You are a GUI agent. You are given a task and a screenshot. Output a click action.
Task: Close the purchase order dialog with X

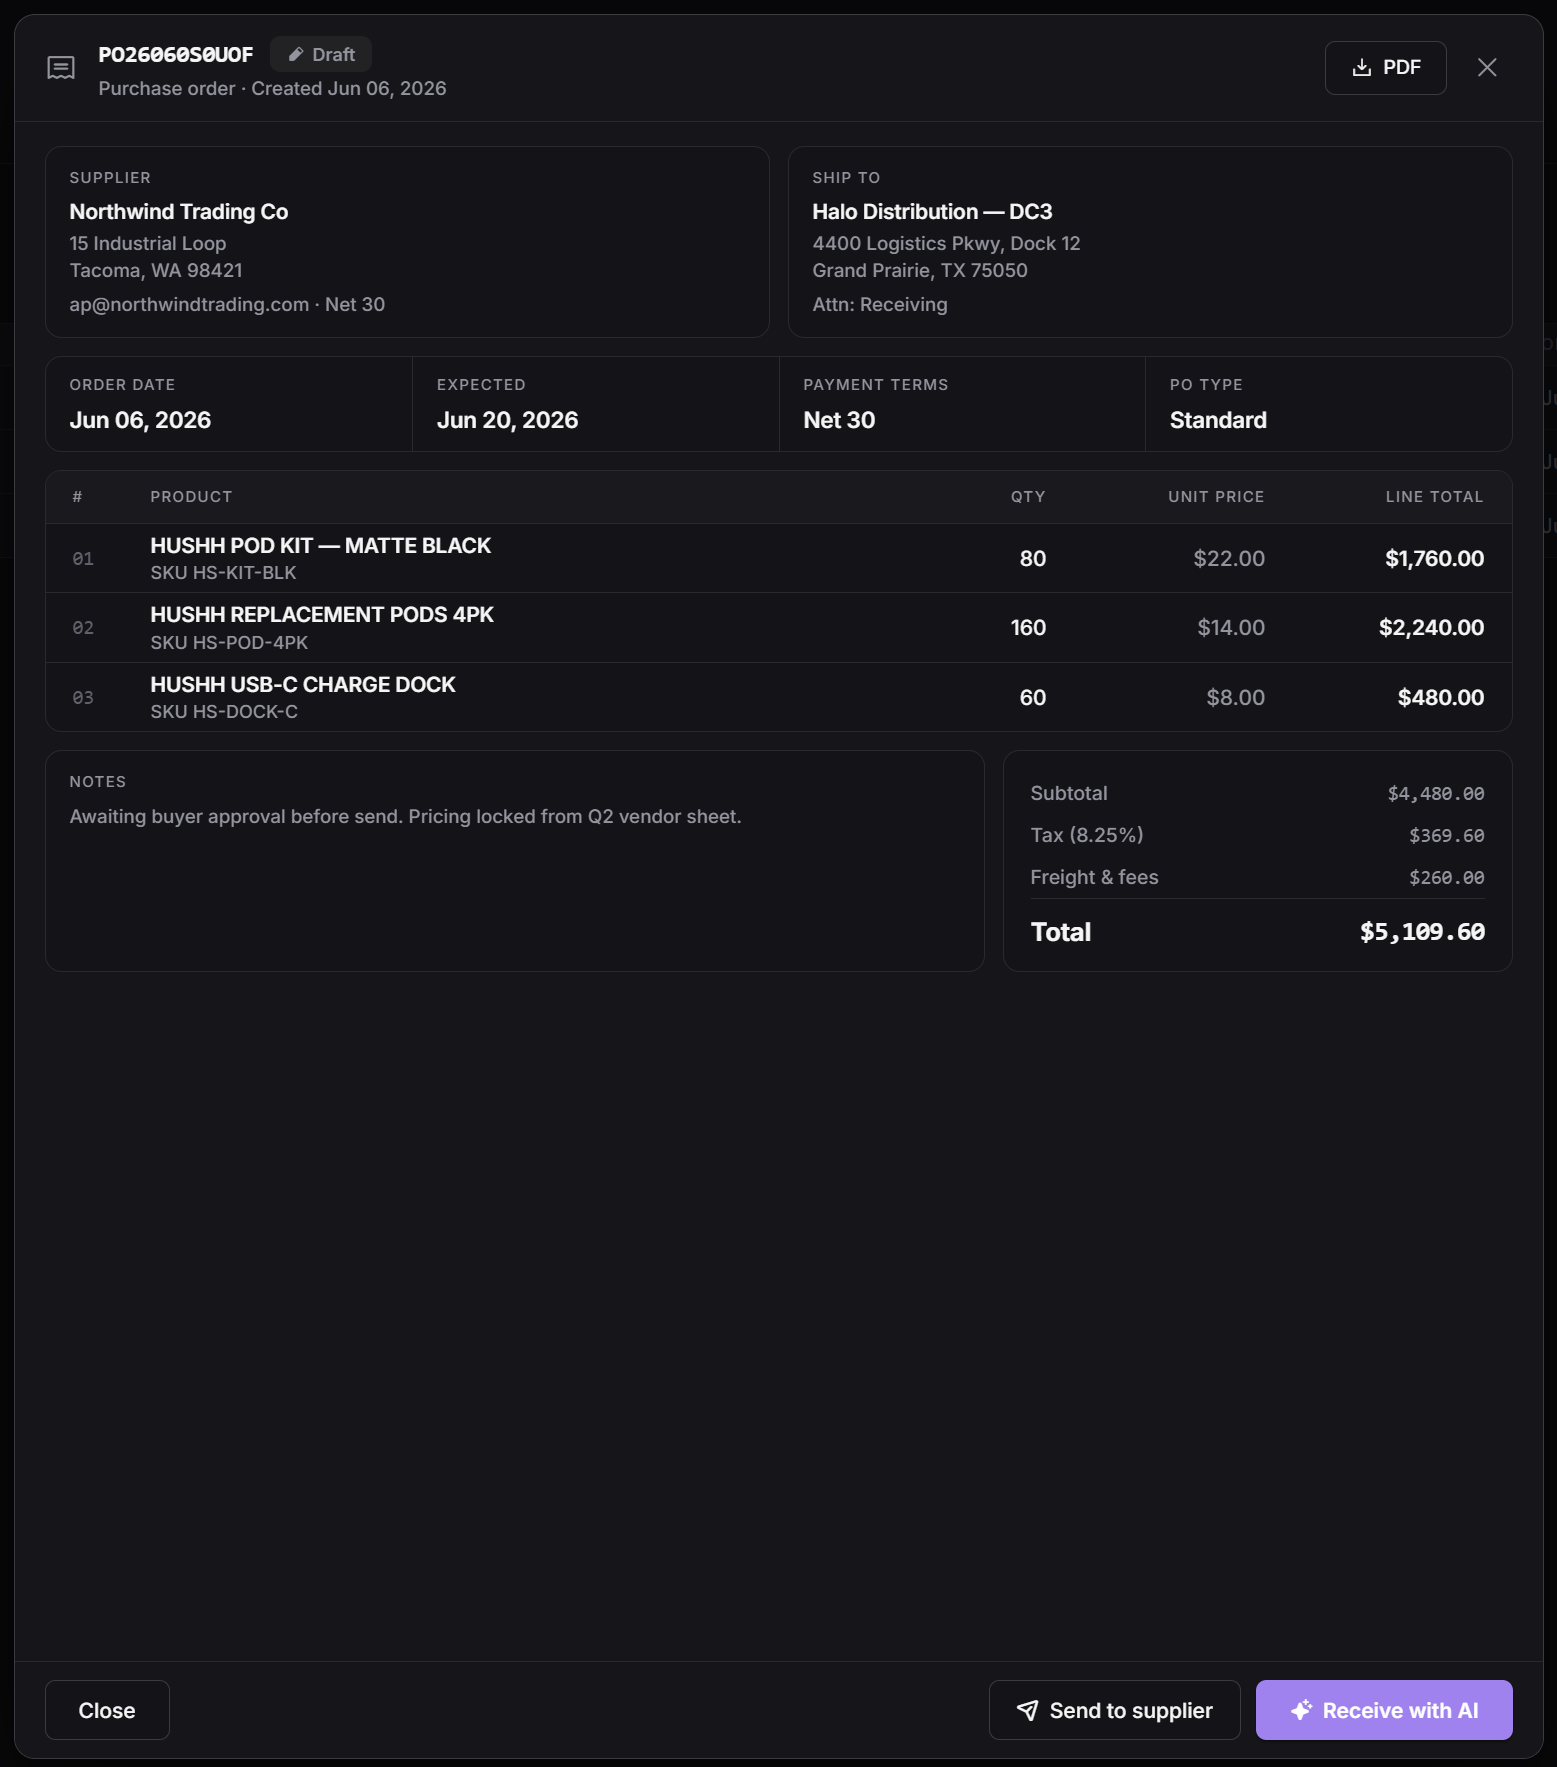tap(1487, 68)
